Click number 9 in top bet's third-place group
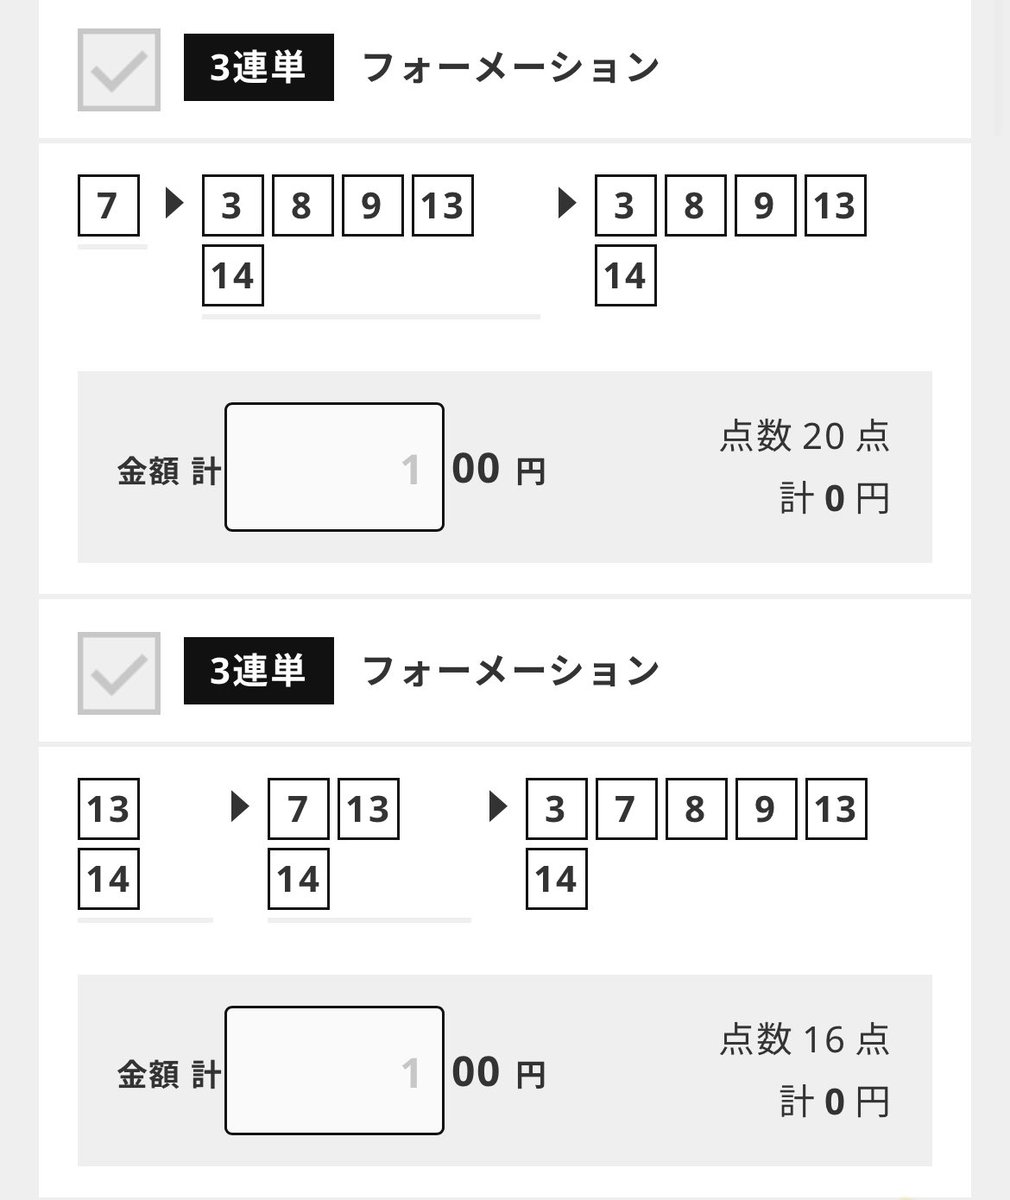The height and width of the screenshot is (1200, 1010). [x=765, y=205]
